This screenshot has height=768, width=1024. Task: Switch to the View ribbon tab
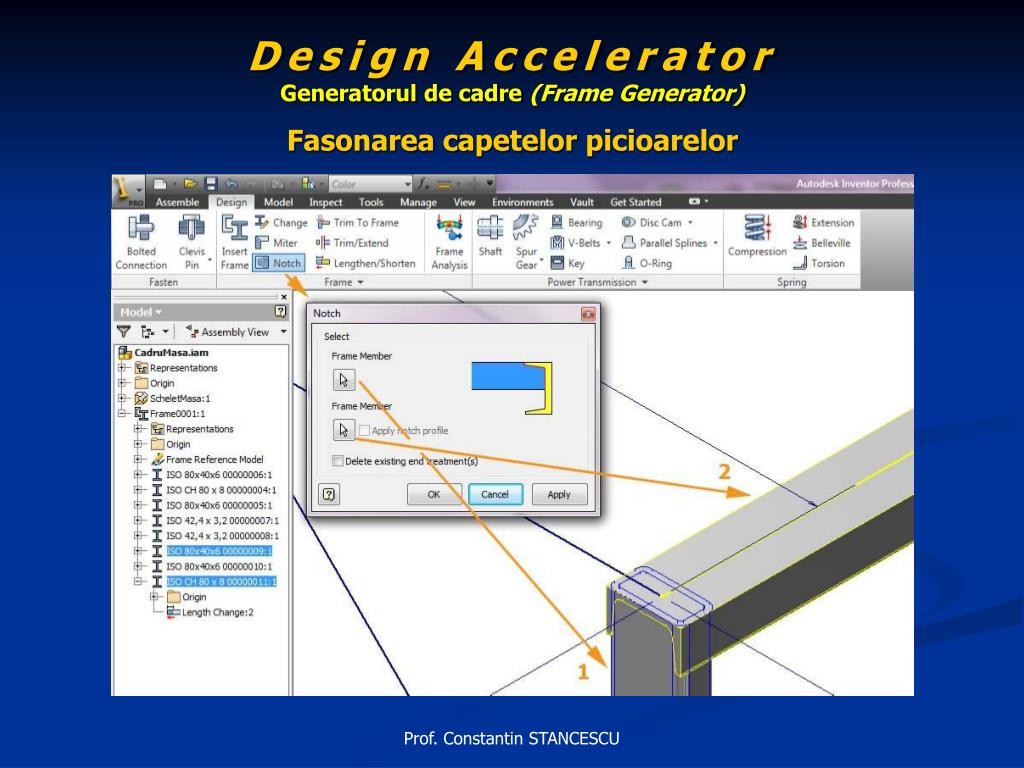tap(464, 202)
